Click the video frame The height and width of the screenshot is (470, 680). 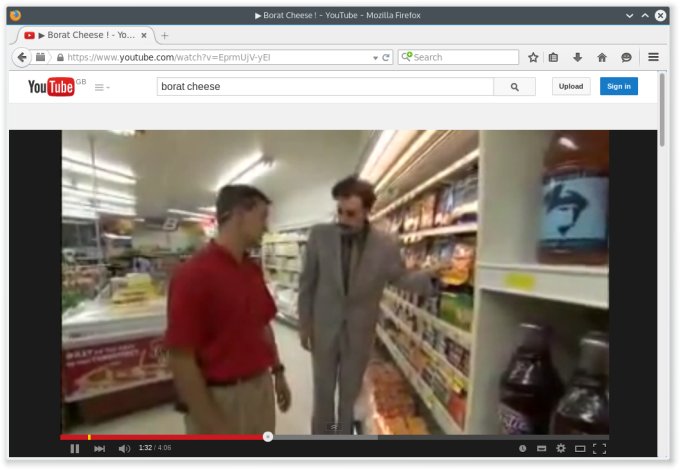click(x=335, y=282)
